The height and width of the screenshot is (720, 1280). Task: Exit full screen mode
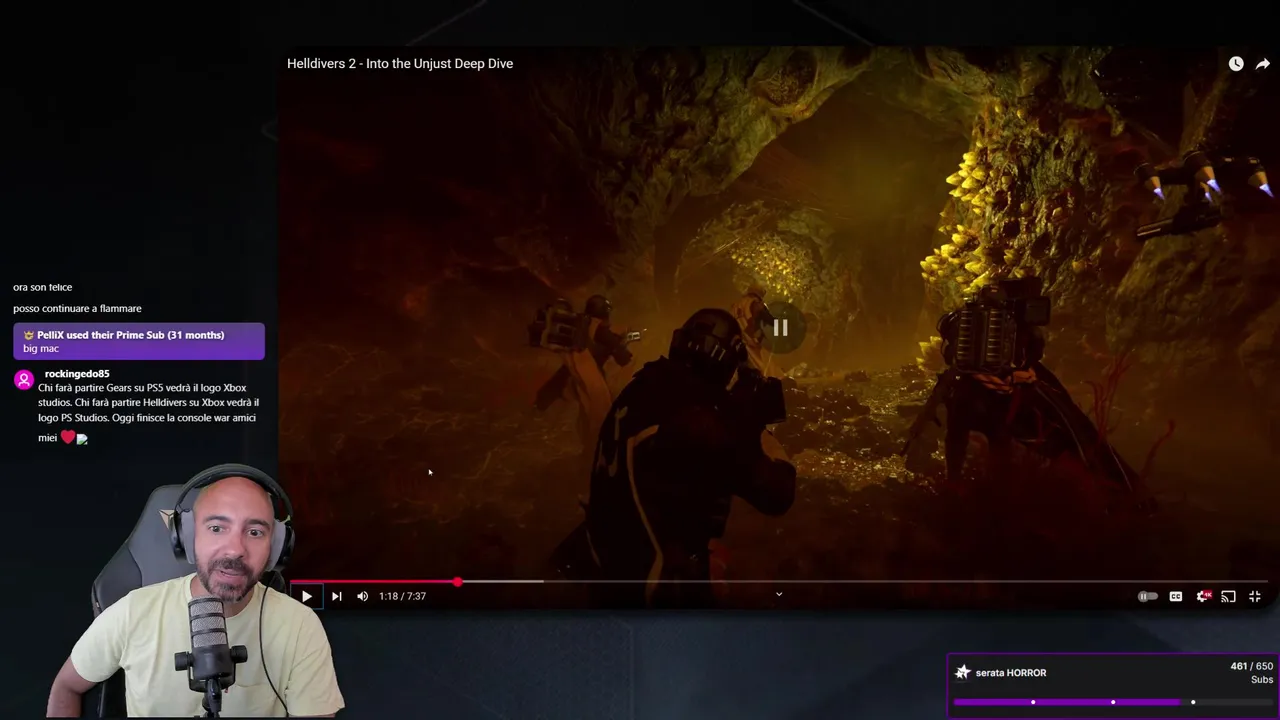(1255, 596)
